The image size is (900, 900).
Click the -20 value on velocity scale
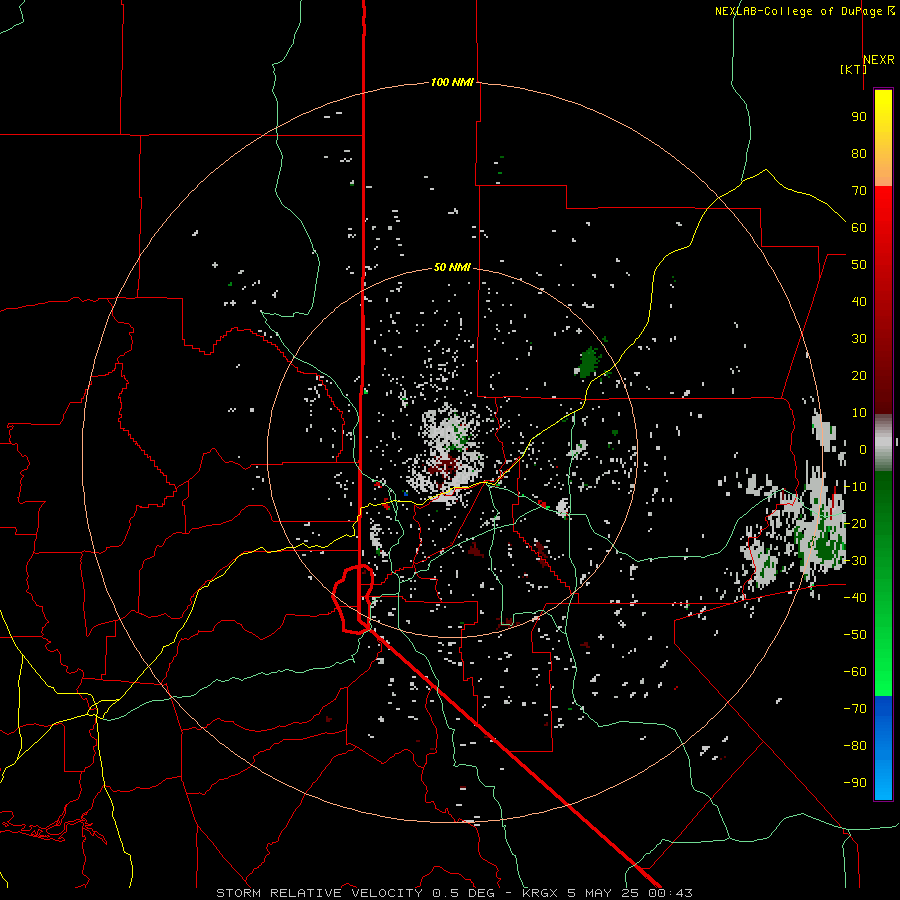click(x=855, y=524)
